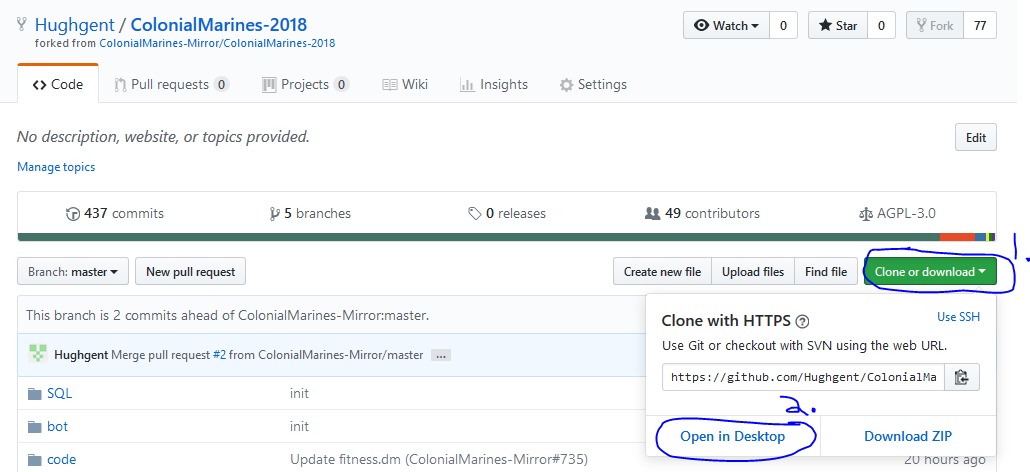
Task: Toggle Clone or download dropdown
Action: (930, 271)
